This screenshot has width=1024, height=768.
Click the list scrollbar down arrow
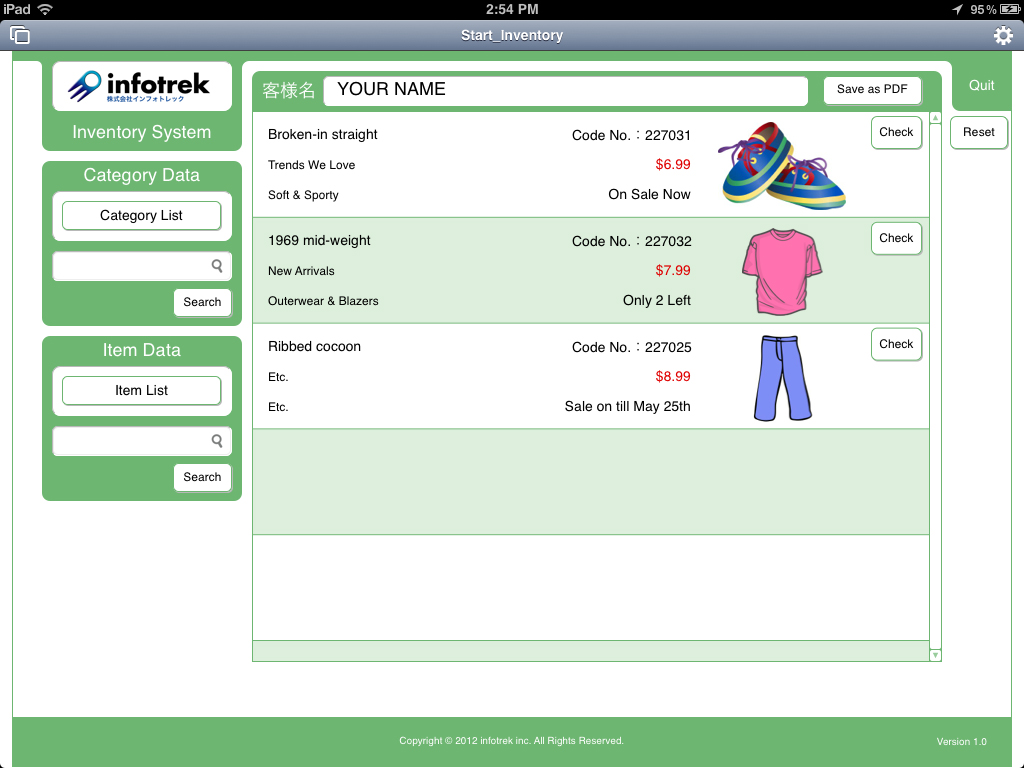[x=935, y=655]
